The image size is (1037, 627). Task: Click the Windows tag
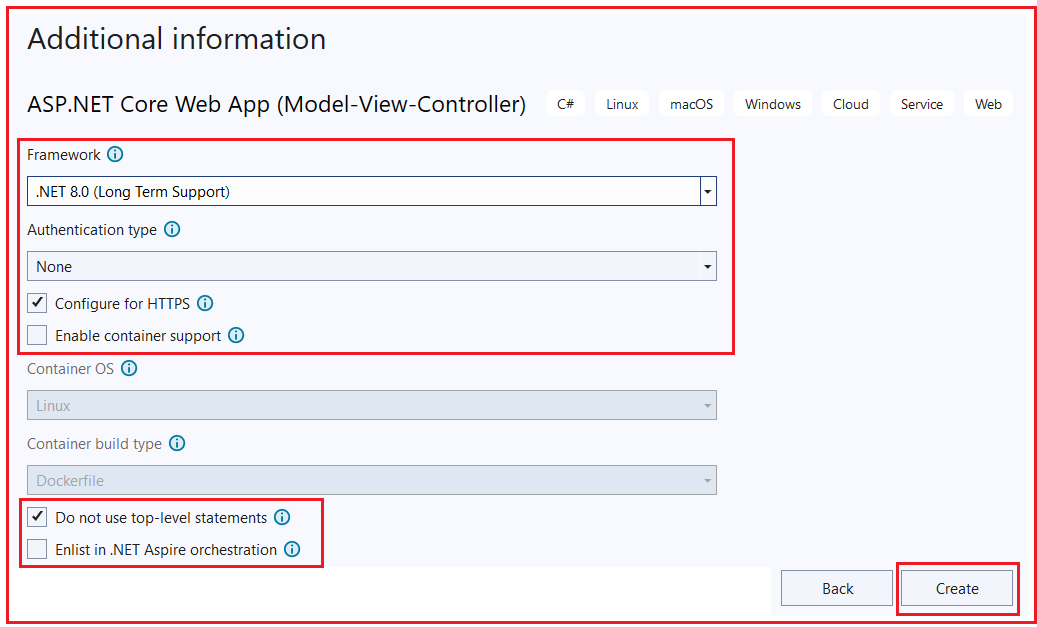point(773,104)
